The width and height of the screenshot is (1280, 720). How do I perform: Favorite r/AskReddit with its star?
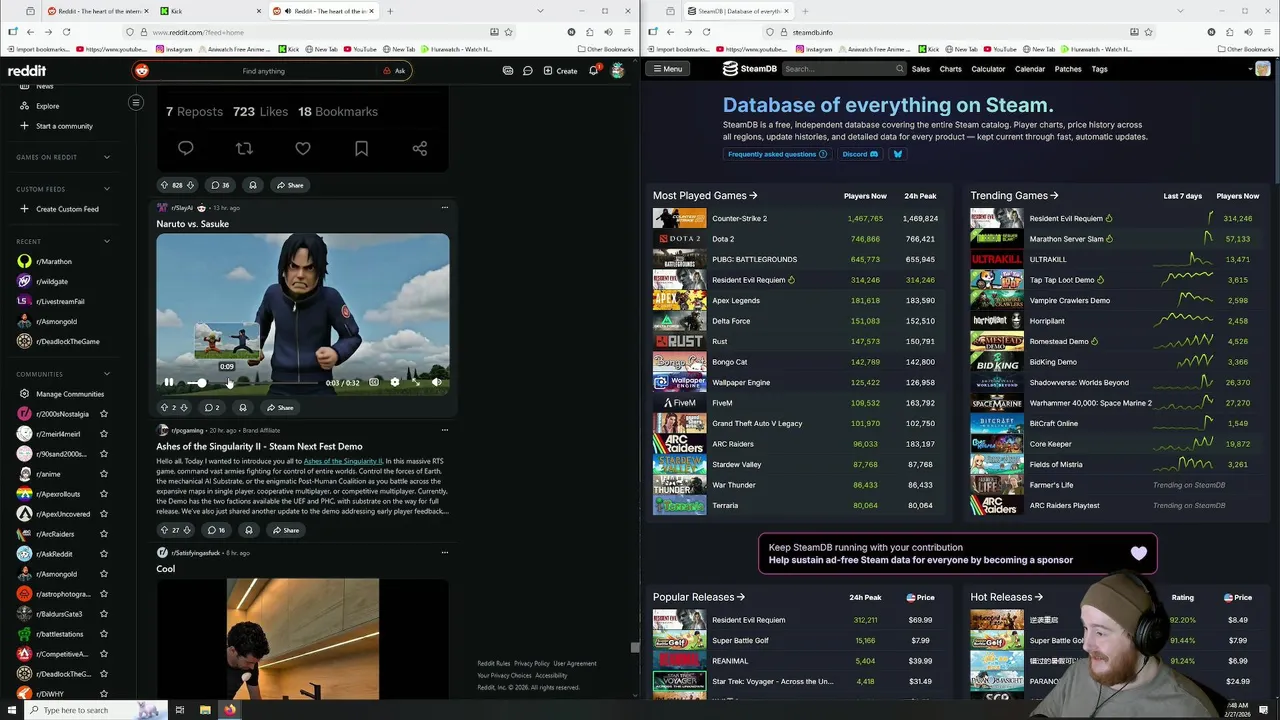[x=103, y=554]
